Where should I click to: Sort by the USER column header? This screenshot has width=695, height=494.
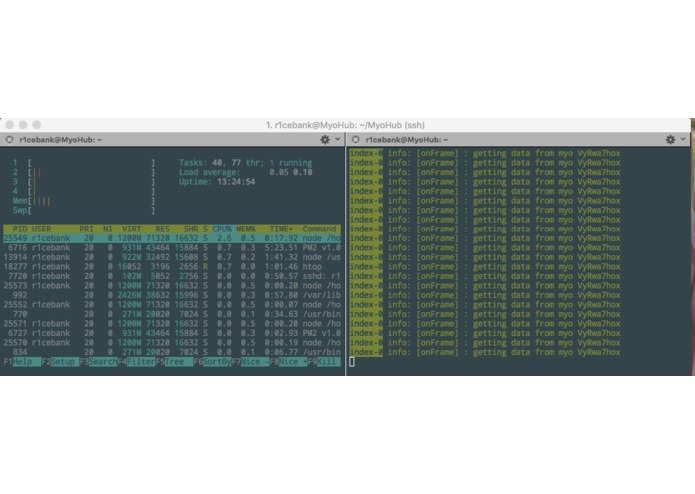click(x=41, y=229)
